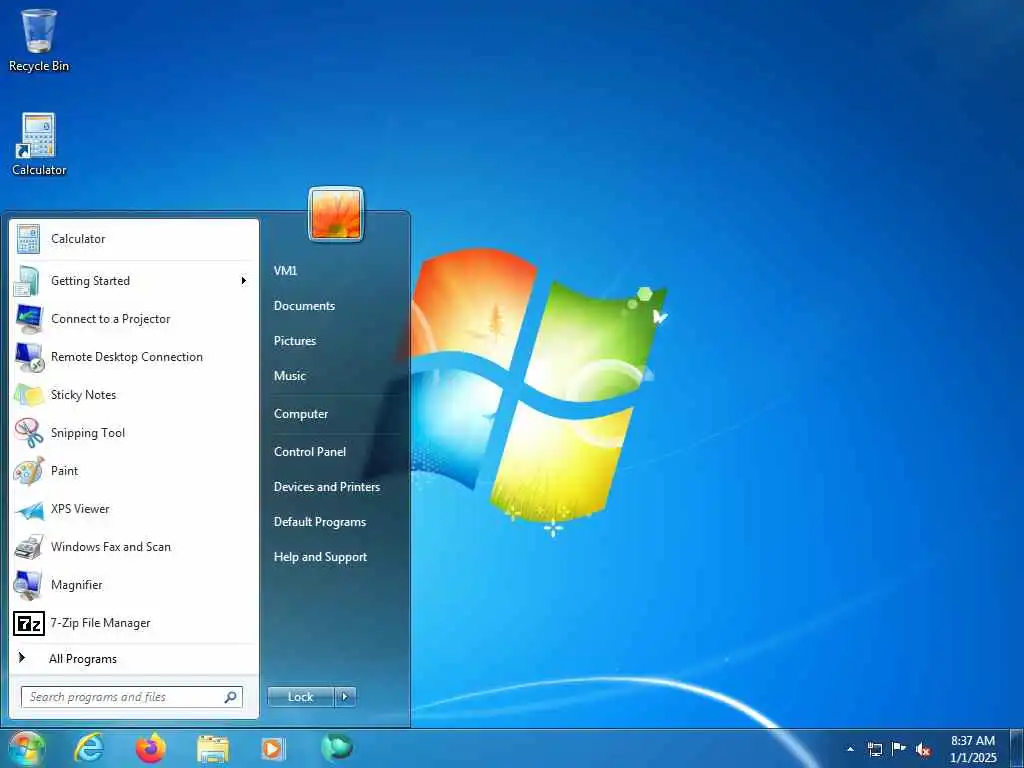Launch Paint from the Start menu
The image size is (1024, 768).
click(134, 471)
